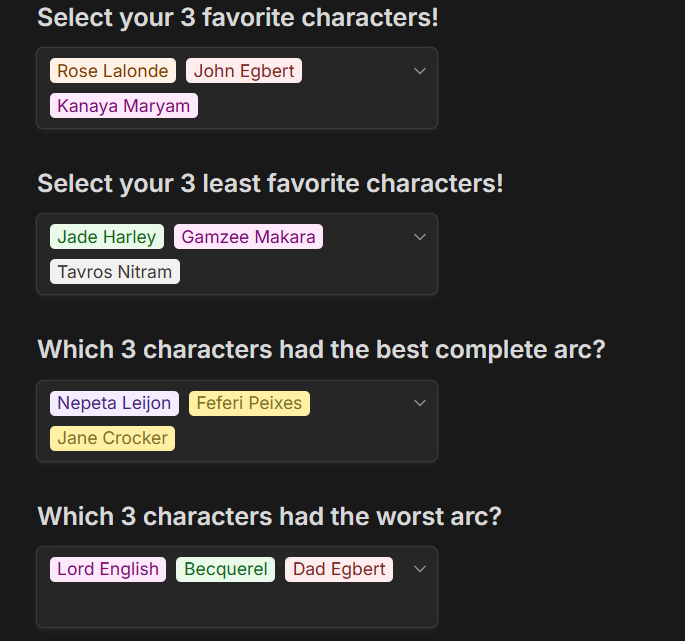685x641 pixels.
Task: Click empty area of best complete arc field
Action: pos(300,438)
